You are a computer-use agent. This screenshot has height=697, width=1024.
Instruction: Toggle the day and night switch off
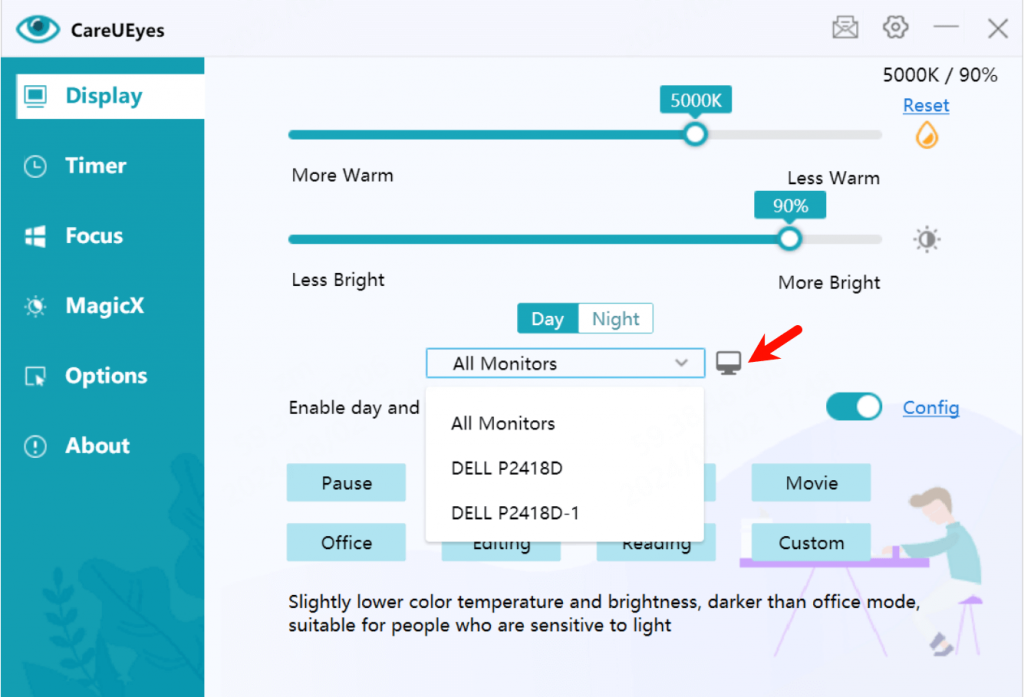point(853,407)
